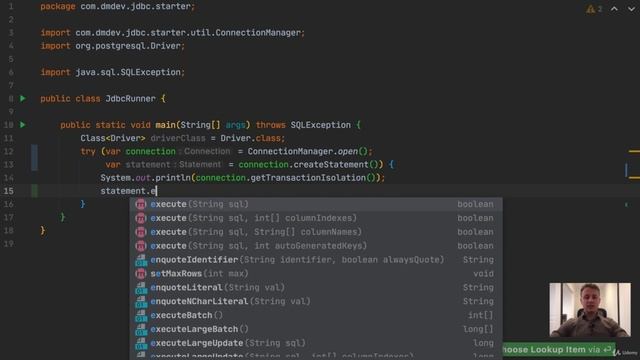Place cursor on package com.dmdev.jdbc.starter line

(118, 7)
